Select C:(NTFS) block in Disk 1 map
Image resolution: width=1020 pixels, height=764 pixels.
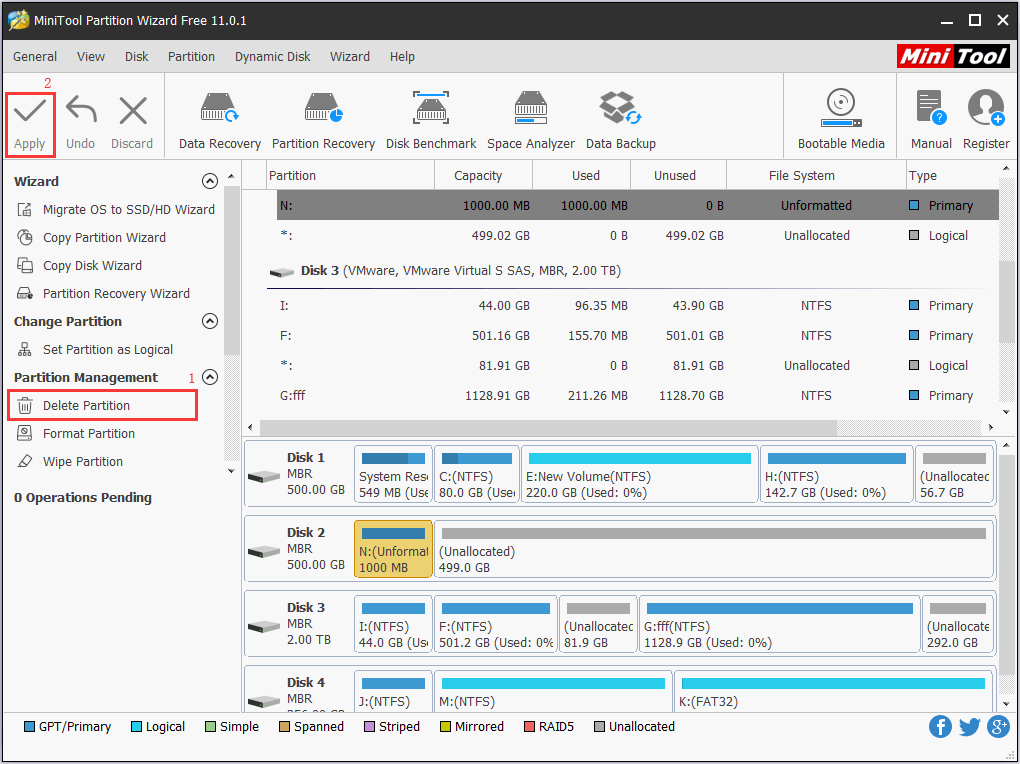click(476, 474)
